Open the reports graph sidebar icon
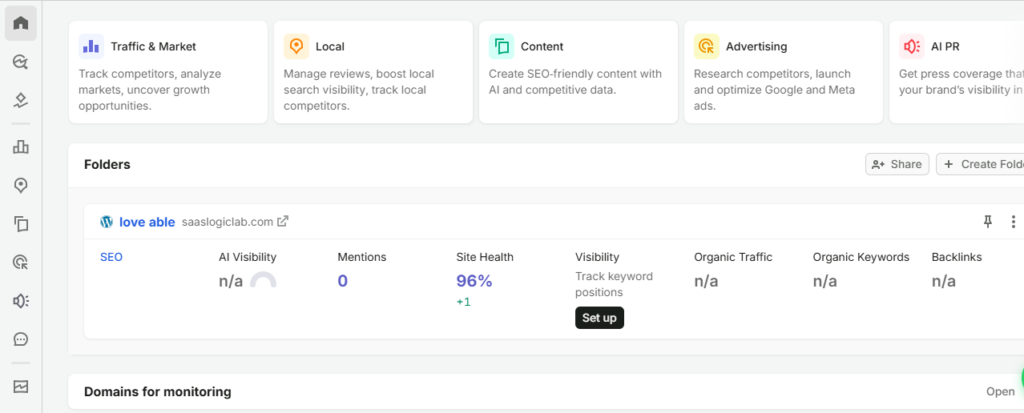This screenshot has width=1024, height=413. coord(21,387)
